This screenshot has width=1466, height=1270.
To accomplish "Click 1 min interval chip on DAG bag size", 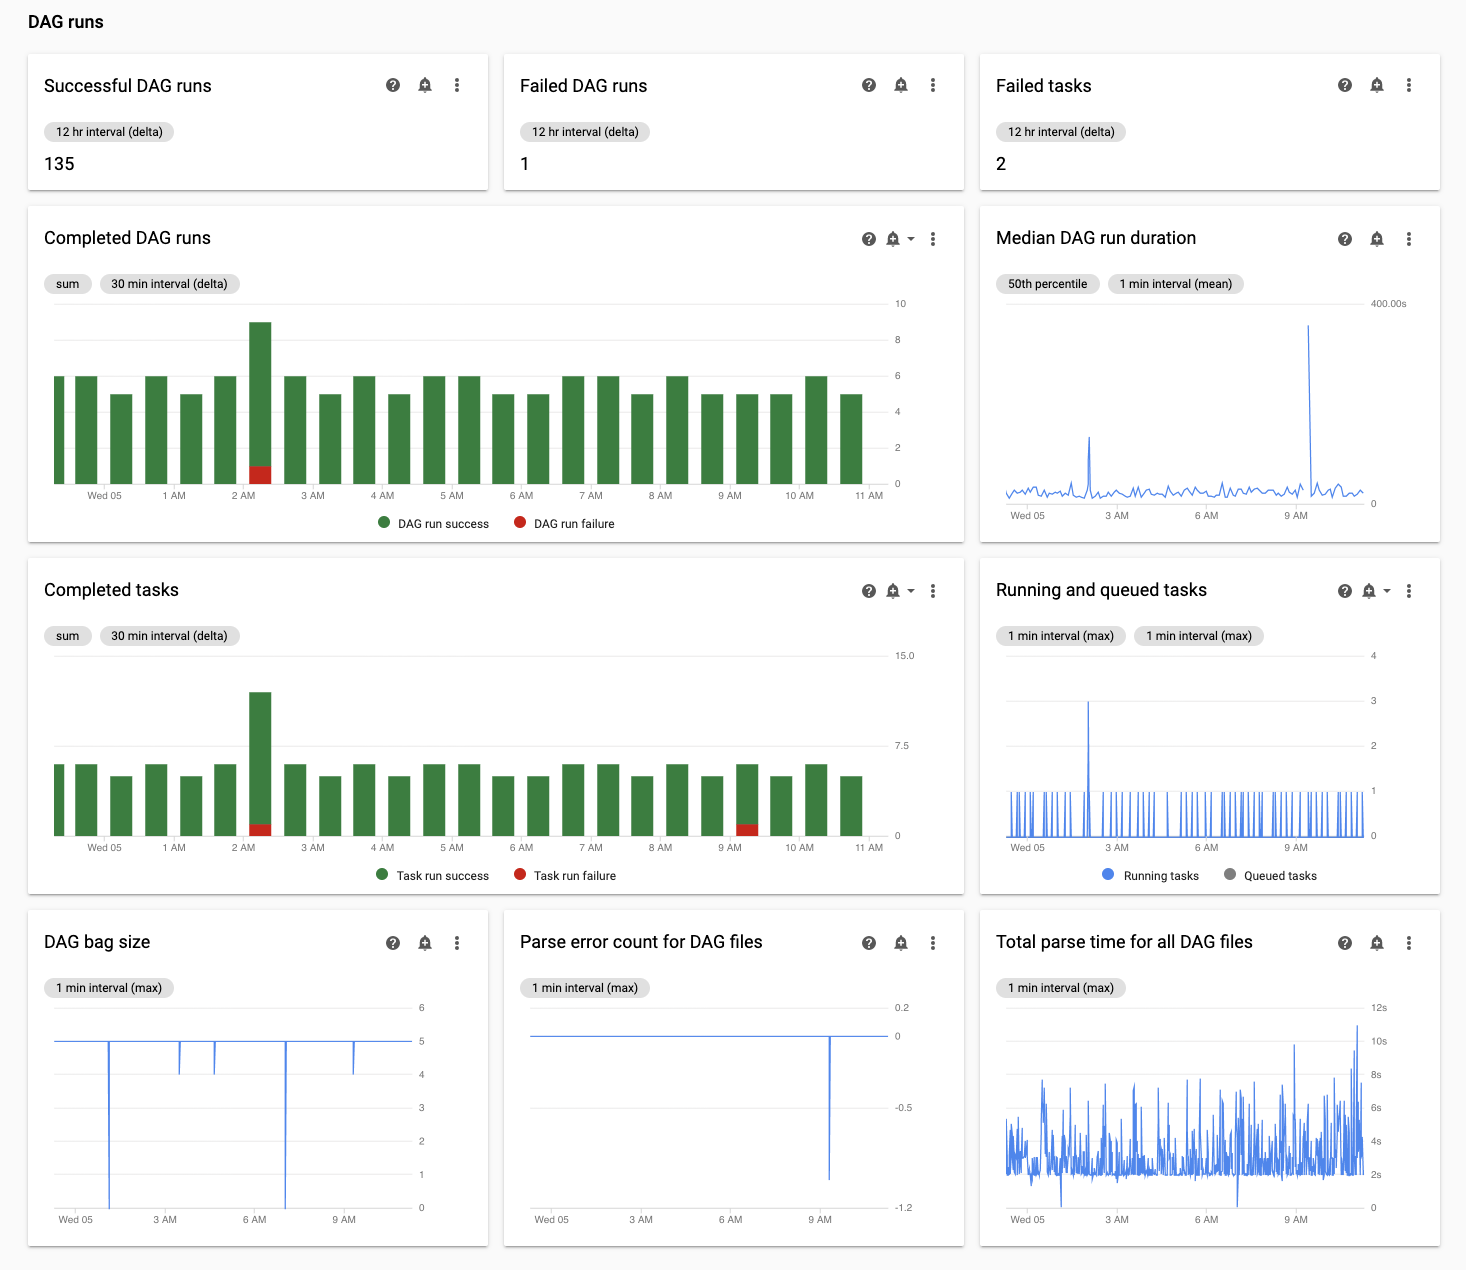I will click(109, 988).
